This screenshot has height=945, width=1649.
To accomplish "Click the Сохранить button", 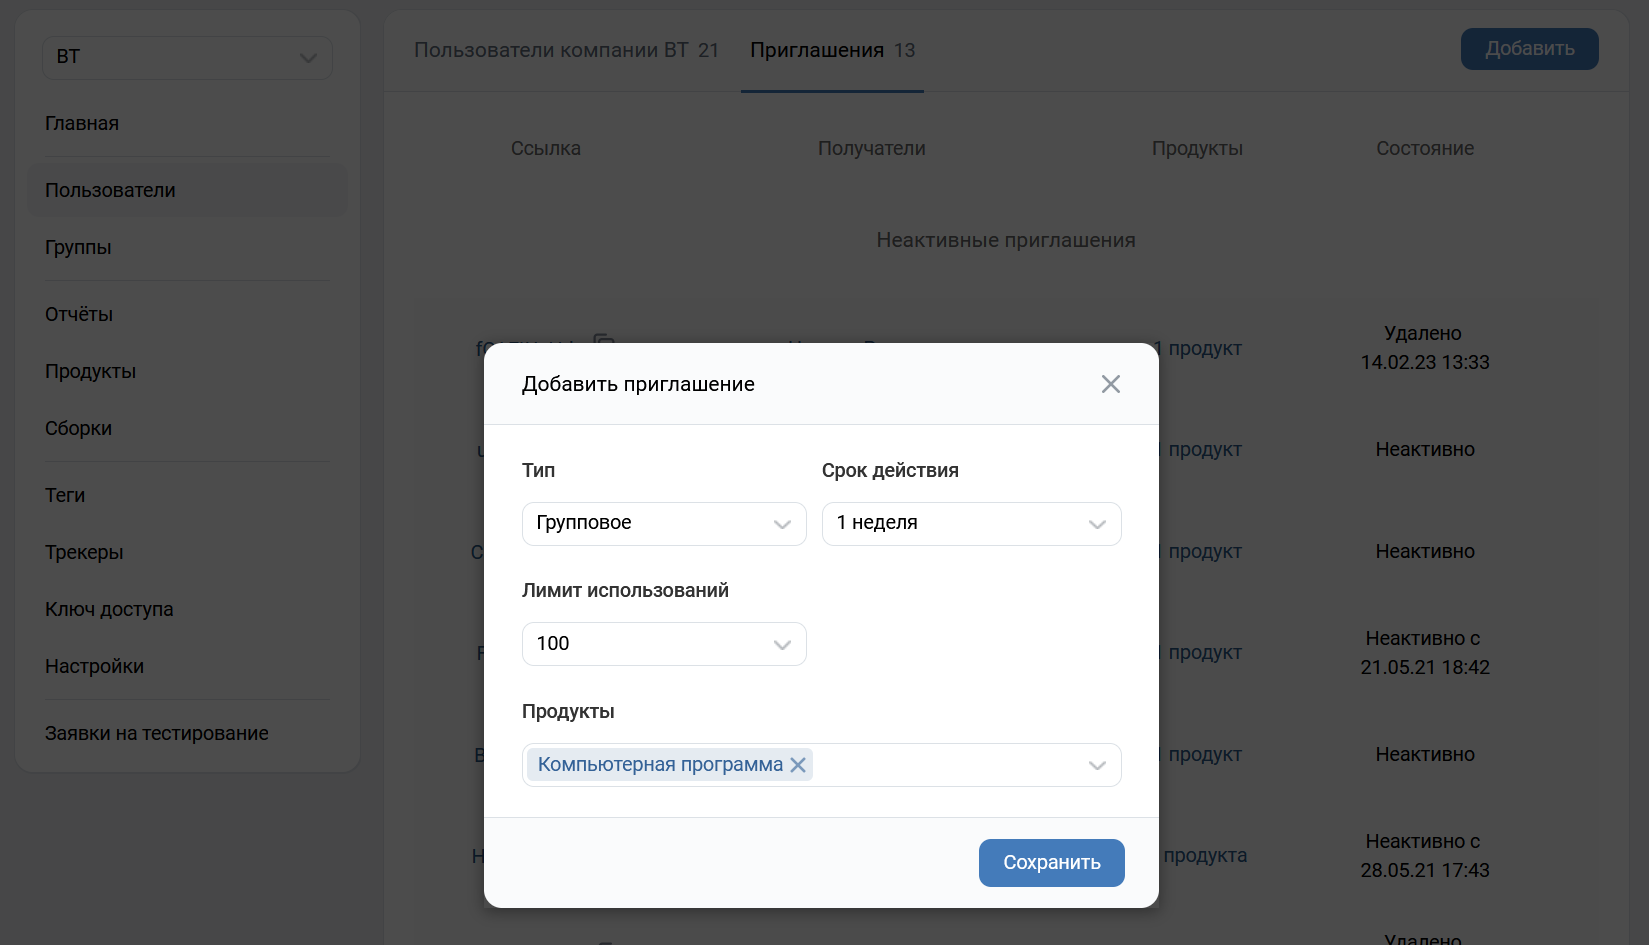I will point(1051,862).
